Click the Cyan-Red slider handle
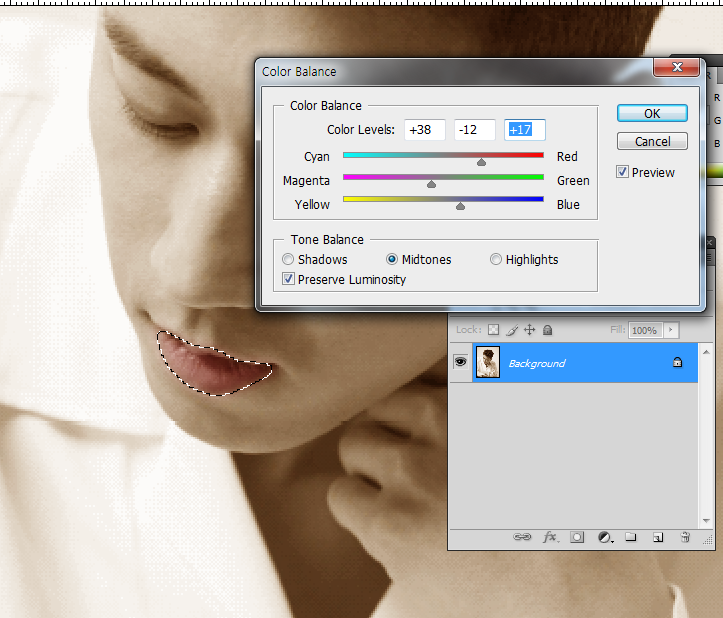 coord(481,162)
